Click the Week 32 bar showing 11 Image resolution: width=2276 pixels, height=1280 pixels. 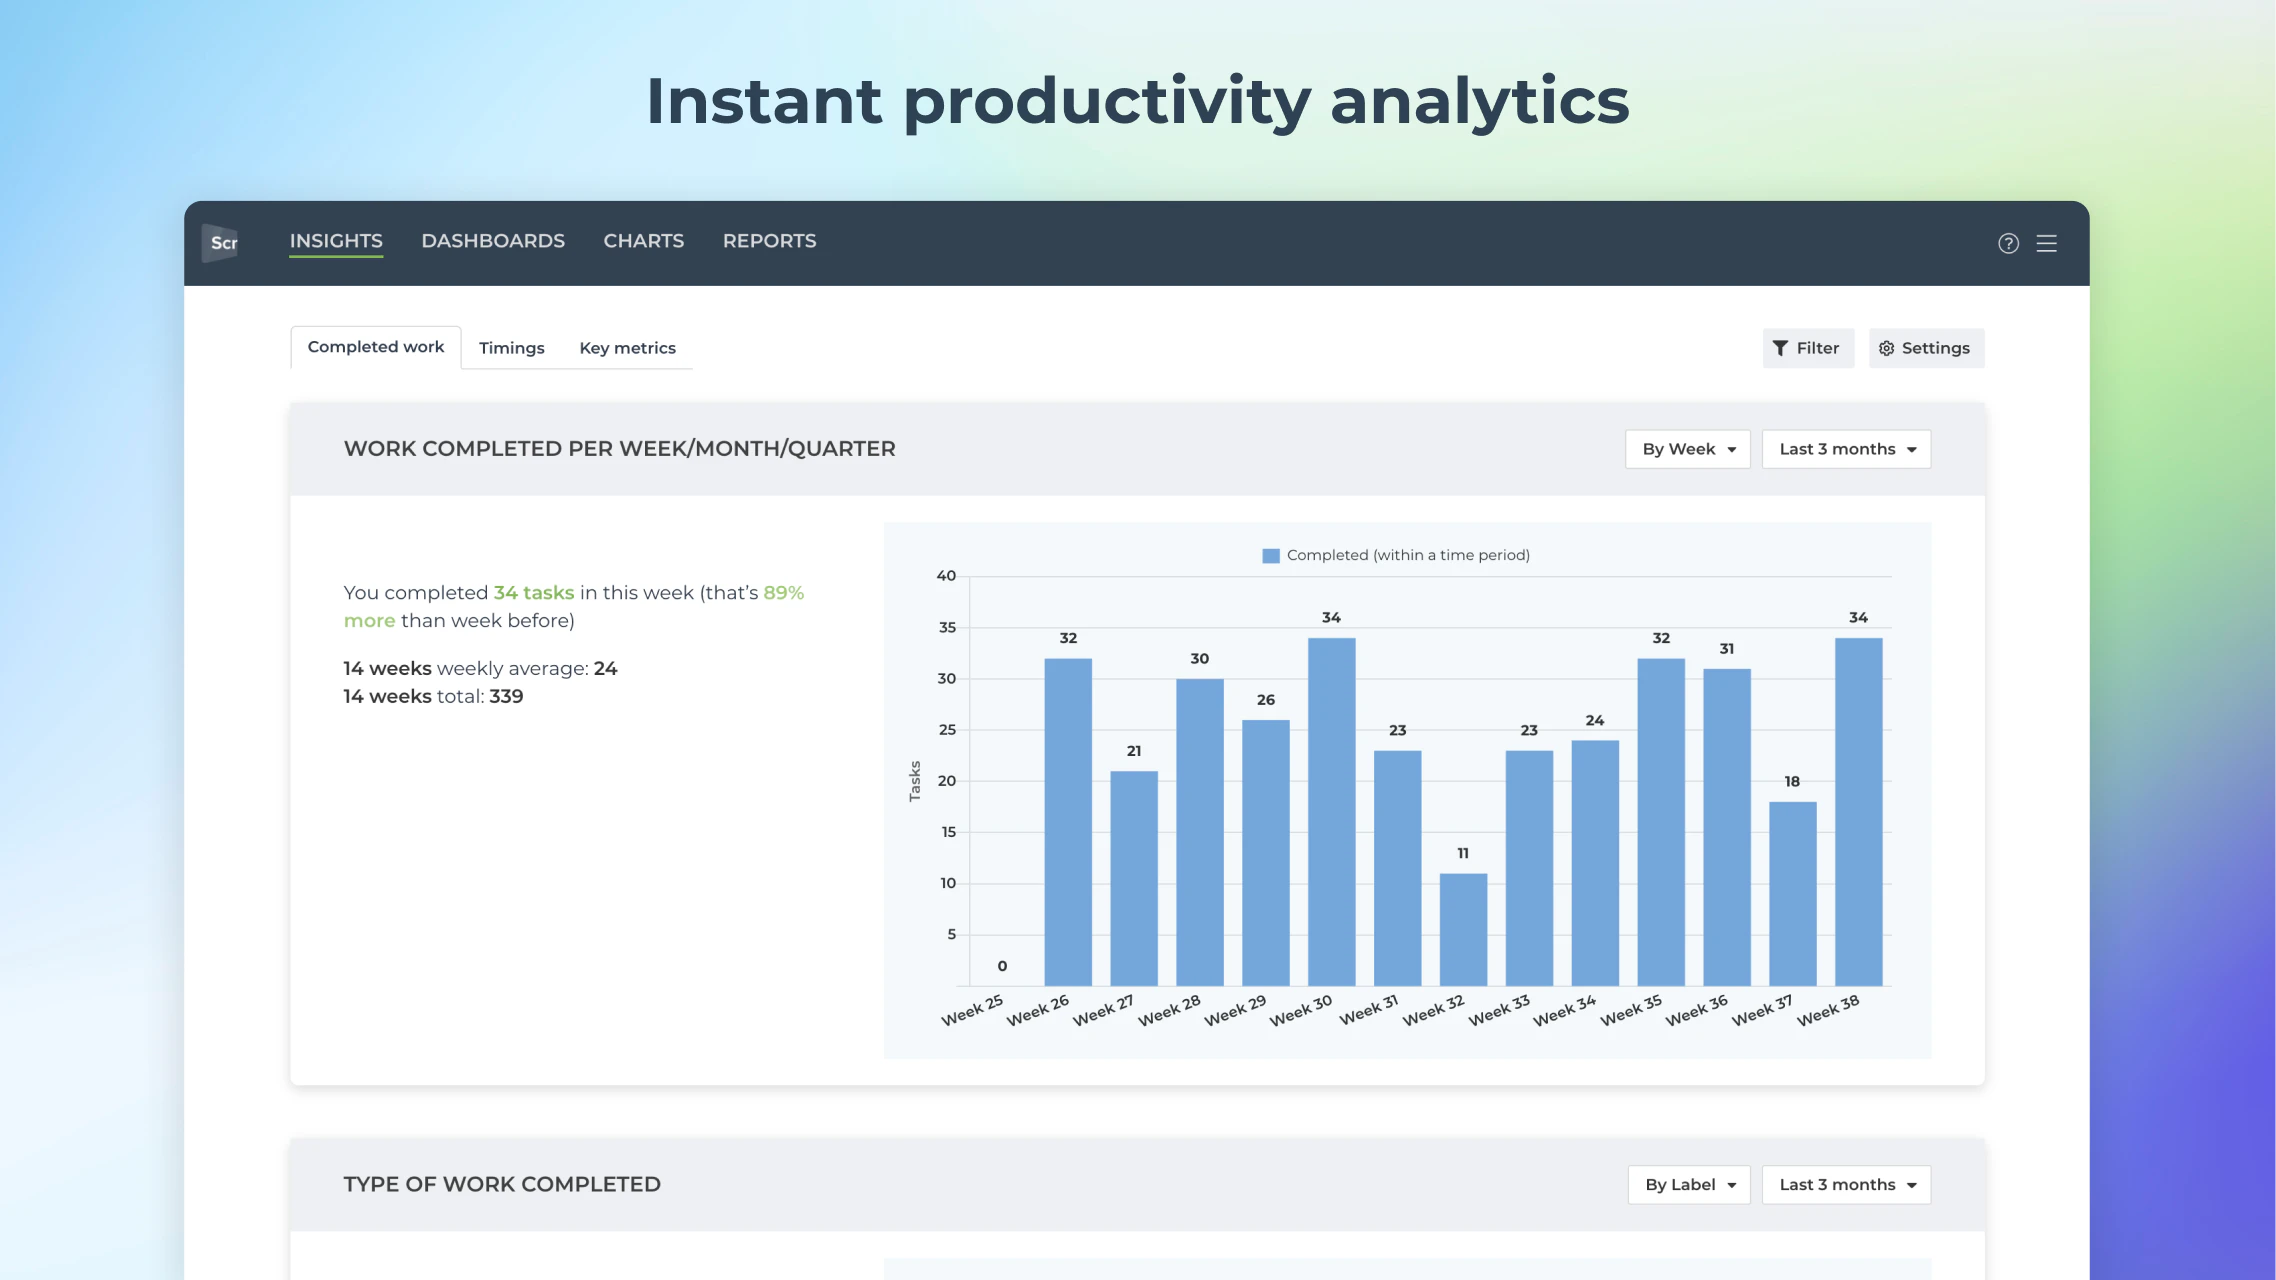(x=1463, y=929)
